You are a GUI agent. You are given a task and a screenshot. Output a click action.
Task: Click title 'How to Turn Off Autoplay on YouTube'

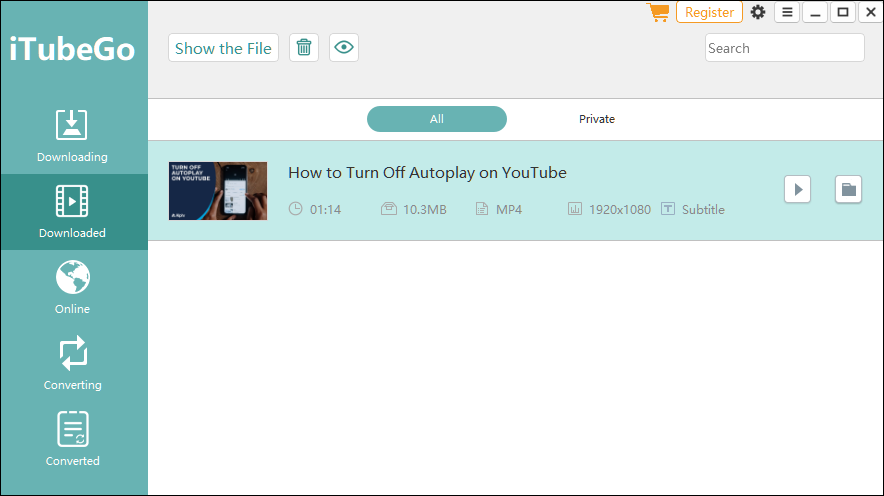pyautogui.click(x=427, y=172)
